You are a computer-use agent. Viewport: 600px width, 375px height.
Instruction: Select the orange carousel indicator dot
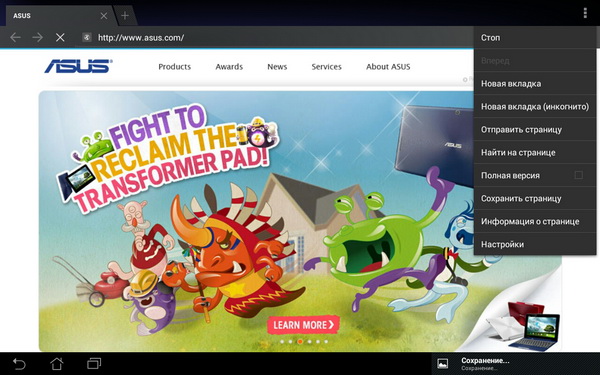[x=300, y=341]
